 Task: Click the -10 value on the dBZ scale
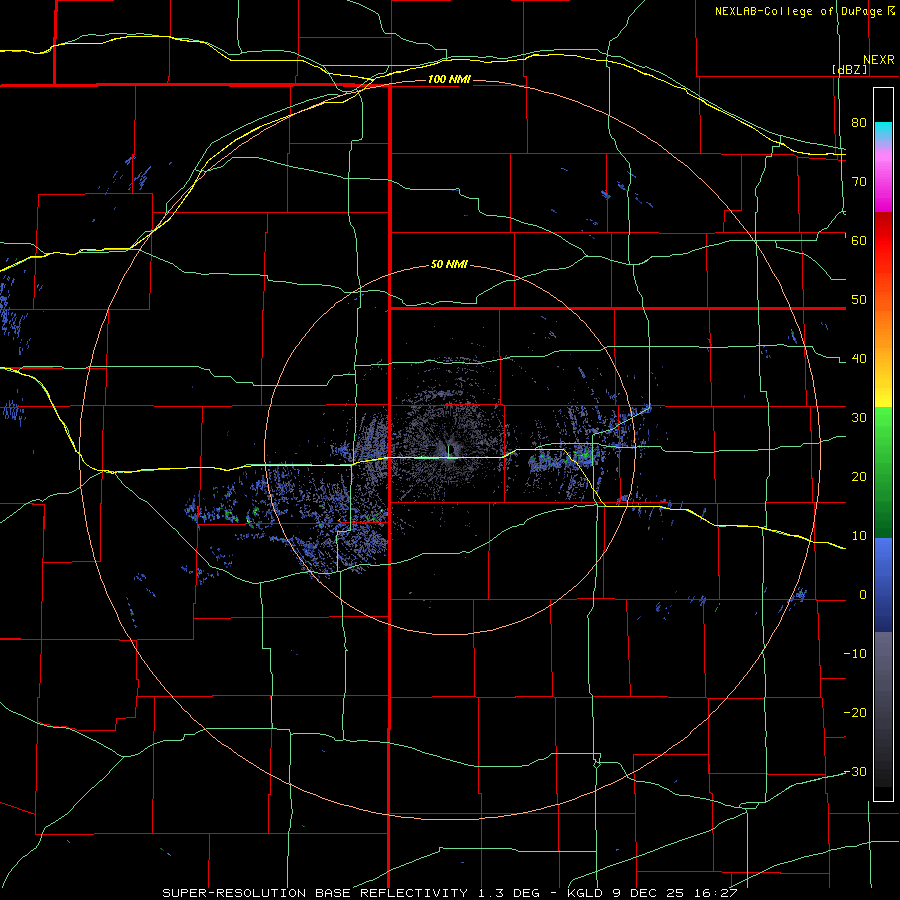click(855, 654)
